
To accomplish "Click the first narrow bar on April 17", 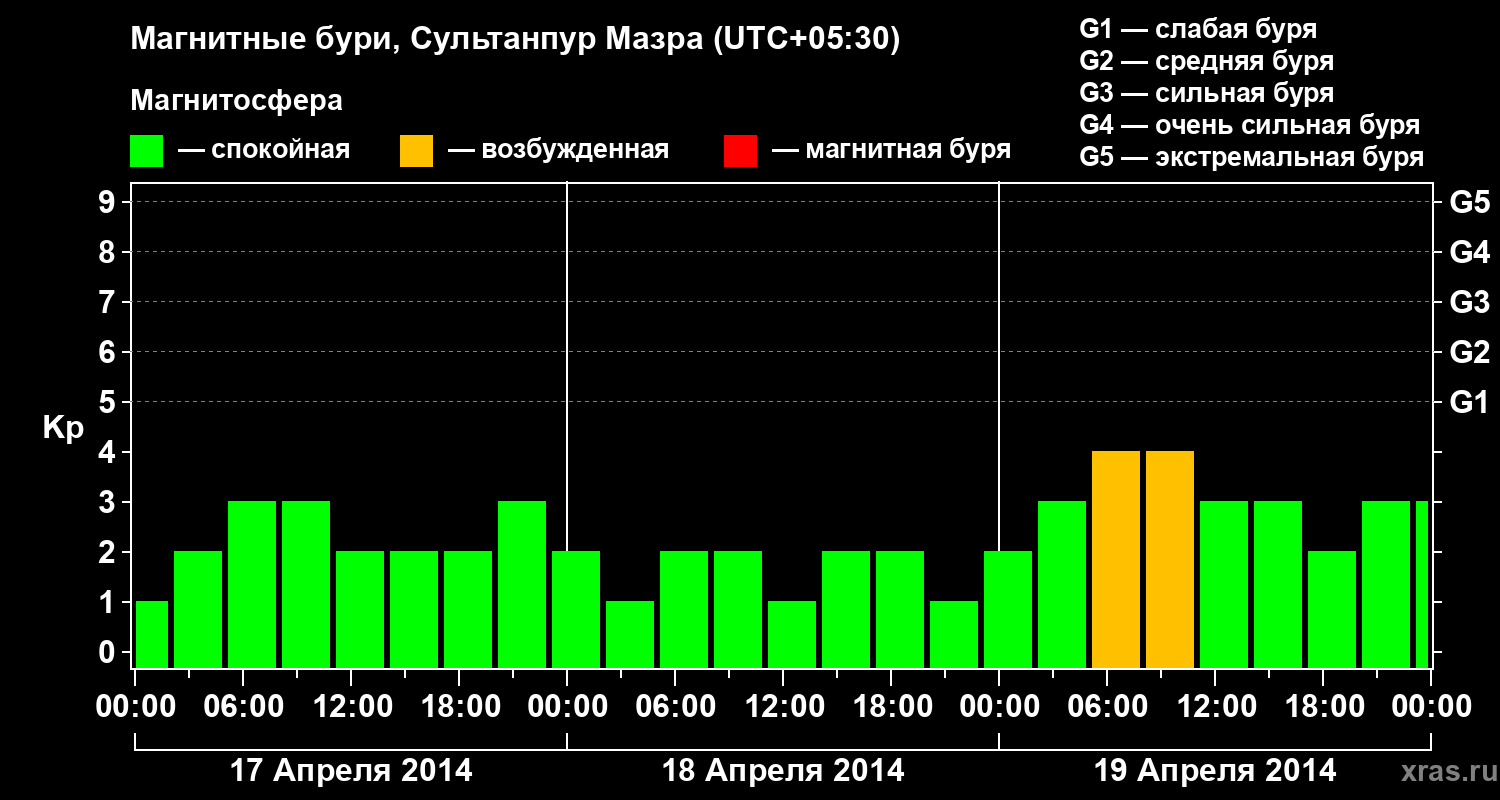I will (152, 635).
